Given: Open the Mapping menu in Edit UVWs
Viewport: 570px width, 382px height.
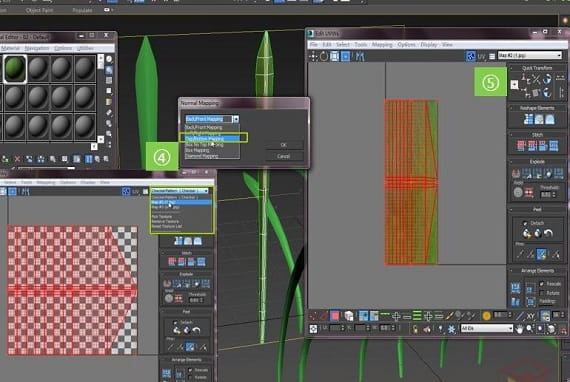Looking at the screenshot, I should 382,44.
